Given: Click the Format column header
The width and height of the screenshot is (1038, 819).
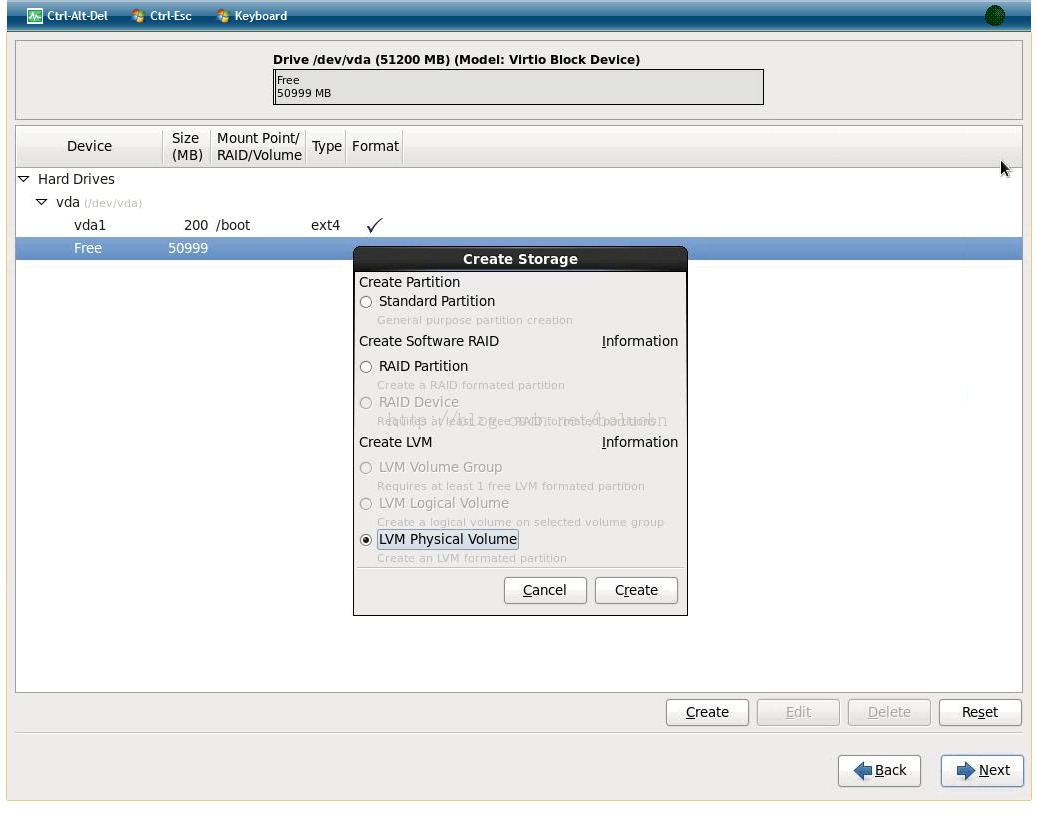Looking at the screenshot, I should (375, 146).
